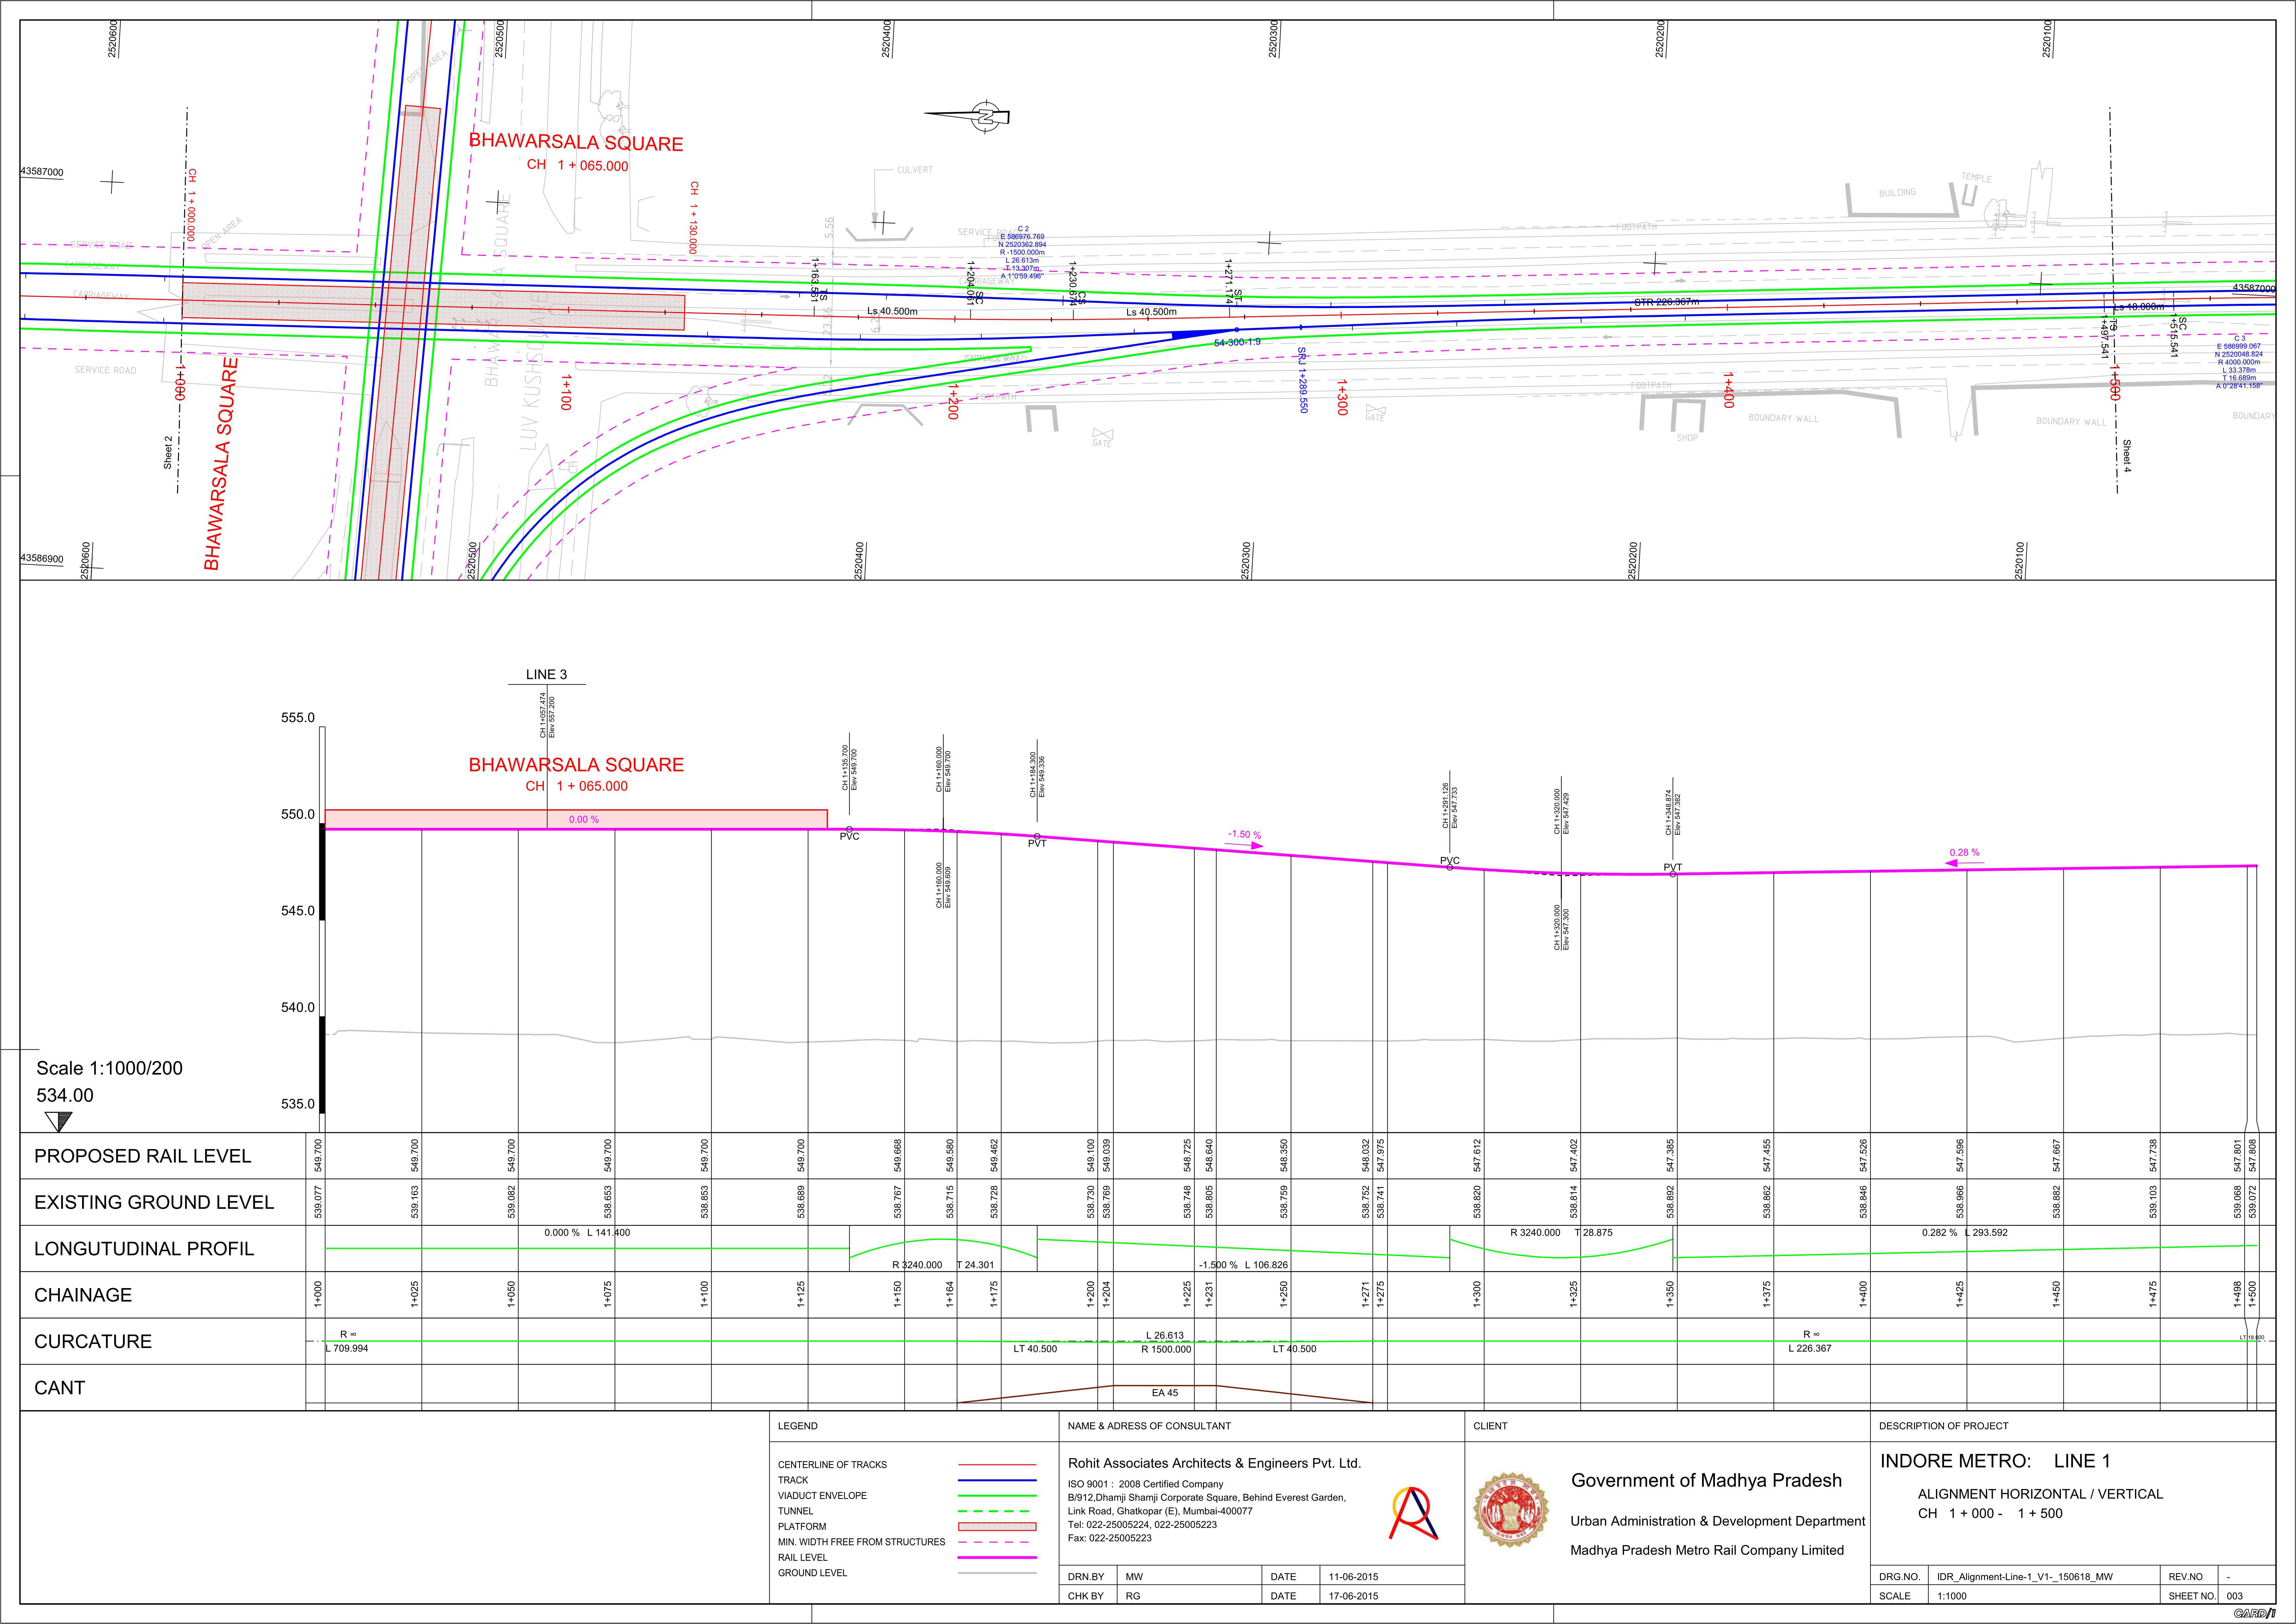
Task: Click the 'Sheet 2' match line label
Action: click(168, 452)
